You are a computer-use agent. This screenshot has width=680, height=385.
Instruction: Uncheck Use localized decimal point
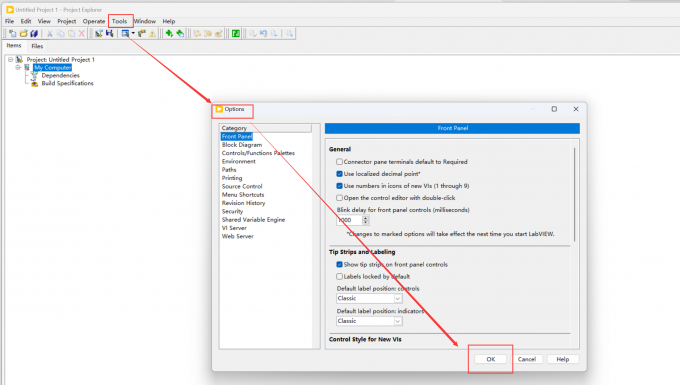[x=340, y=174]
